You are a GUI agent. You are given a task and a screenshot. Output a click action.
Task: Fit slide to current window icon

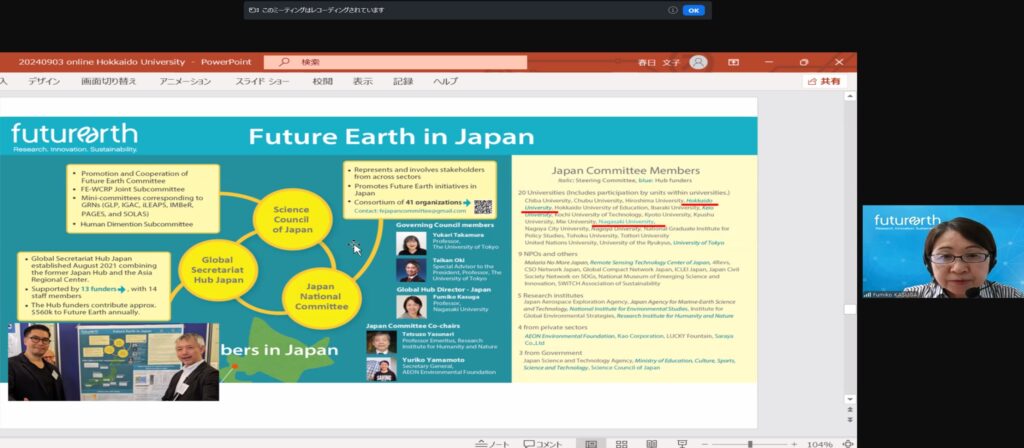click(848, 443)
